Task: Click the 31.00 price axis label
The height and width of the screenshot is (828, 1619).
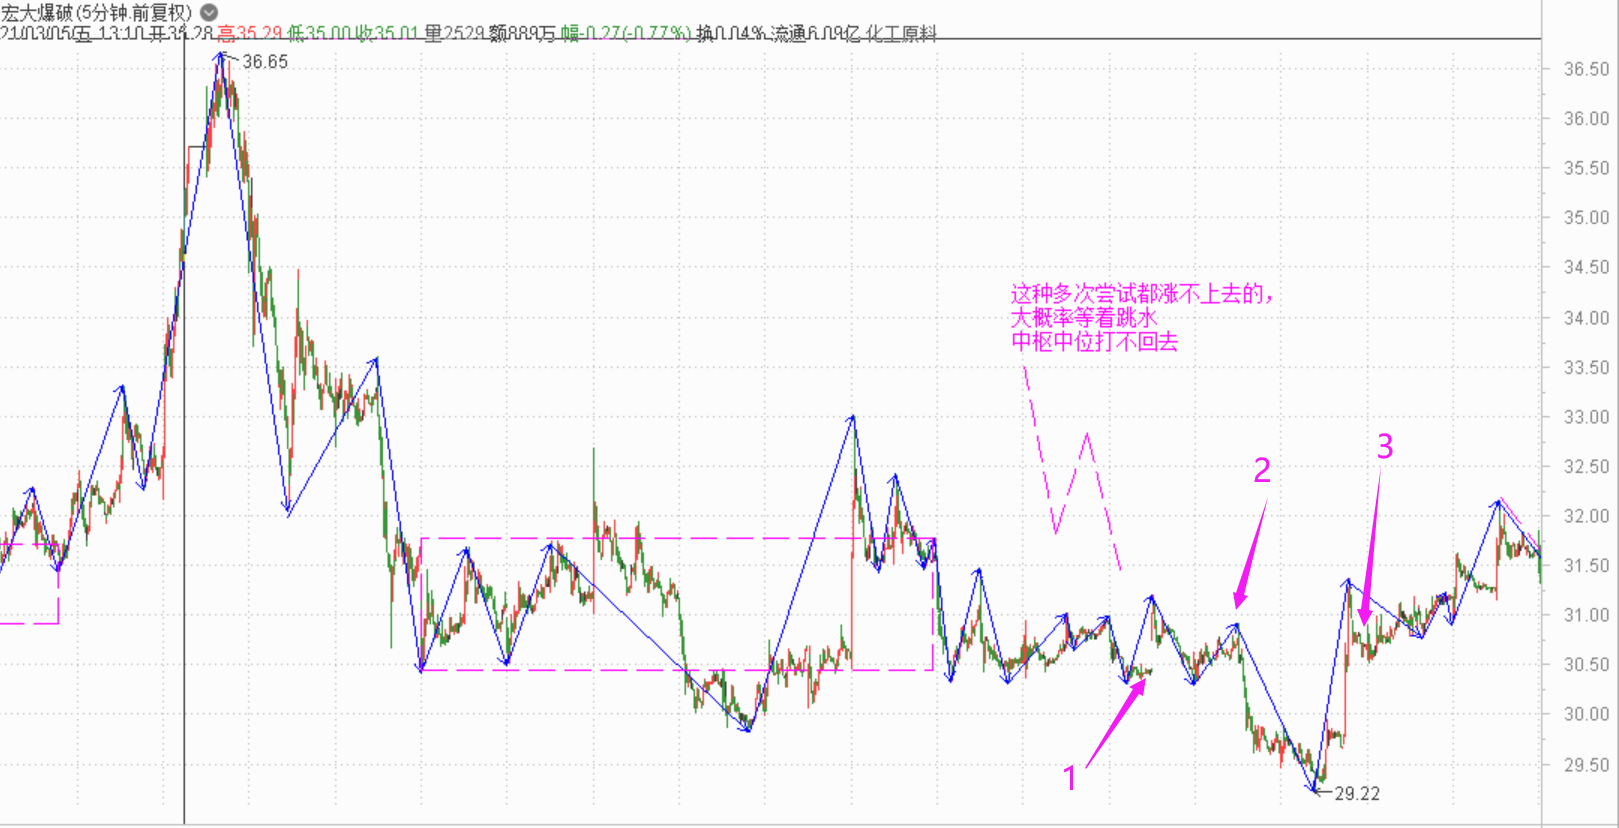Action: (1587, 615)
